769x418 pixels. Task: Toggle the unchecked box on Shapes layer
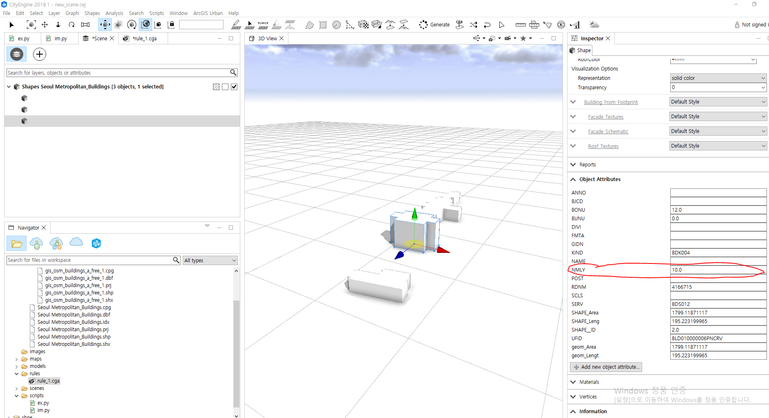225,87
